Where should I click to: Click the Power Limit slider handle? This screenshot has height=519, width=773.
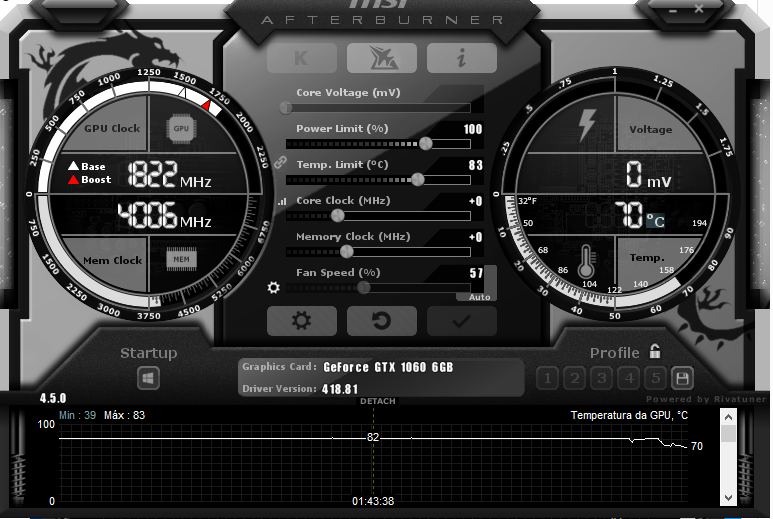coord(425,143)
